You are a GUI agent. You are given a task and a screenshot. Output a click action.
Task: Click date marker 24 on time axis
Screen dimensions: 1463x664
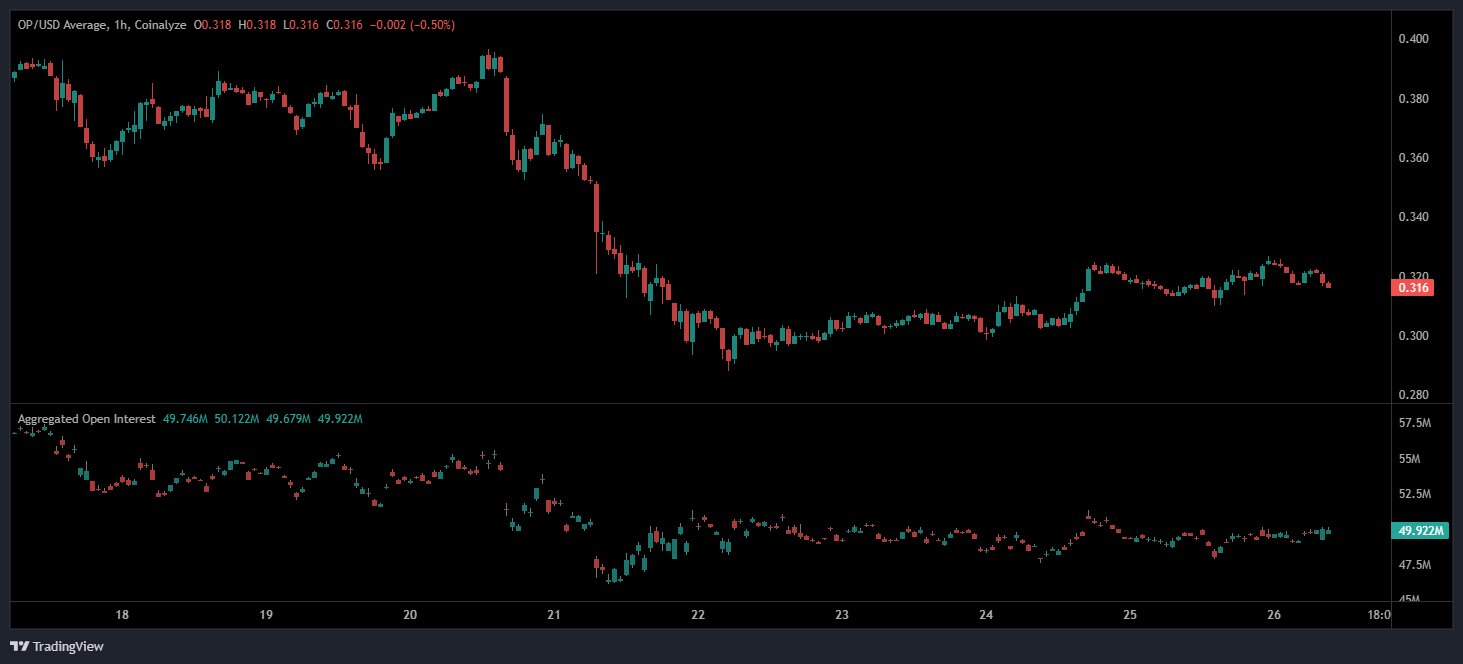click(x=986, y=614)
